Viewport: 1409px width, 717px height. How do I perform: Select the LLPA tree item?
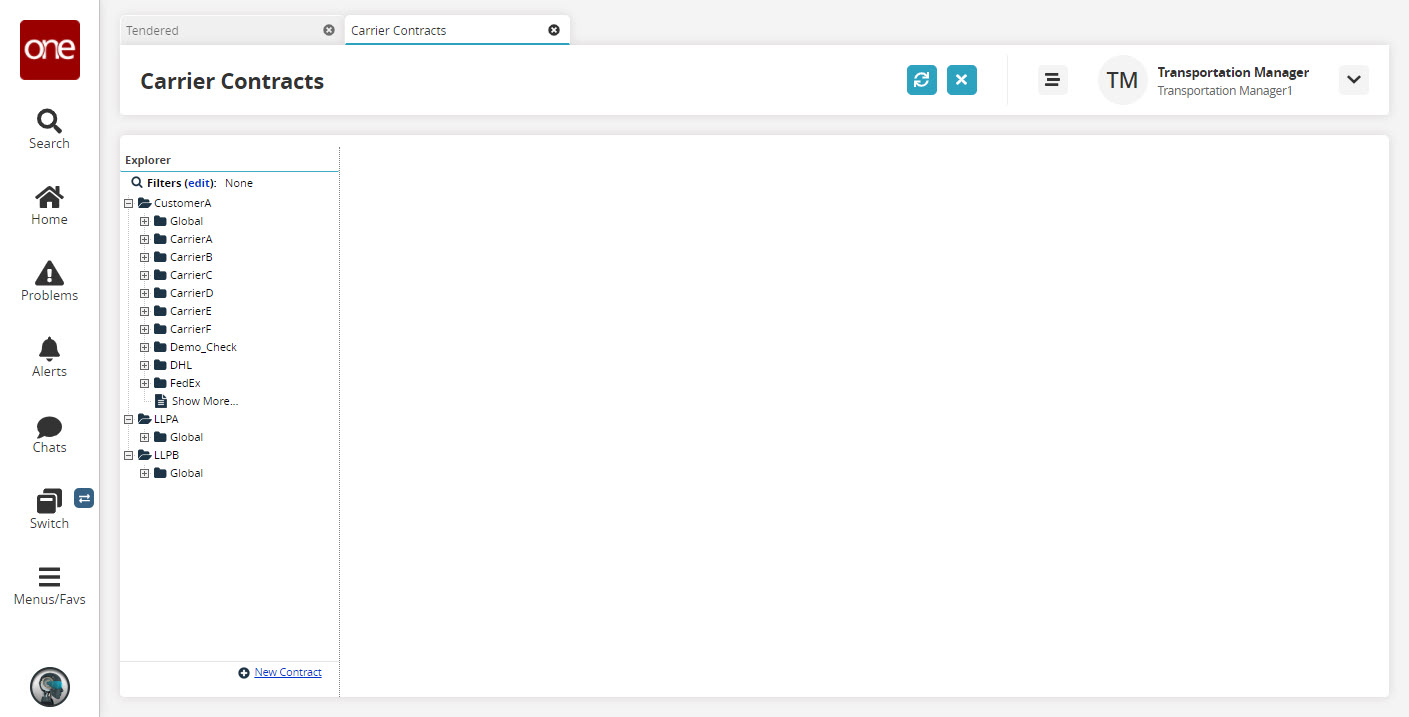166,419
